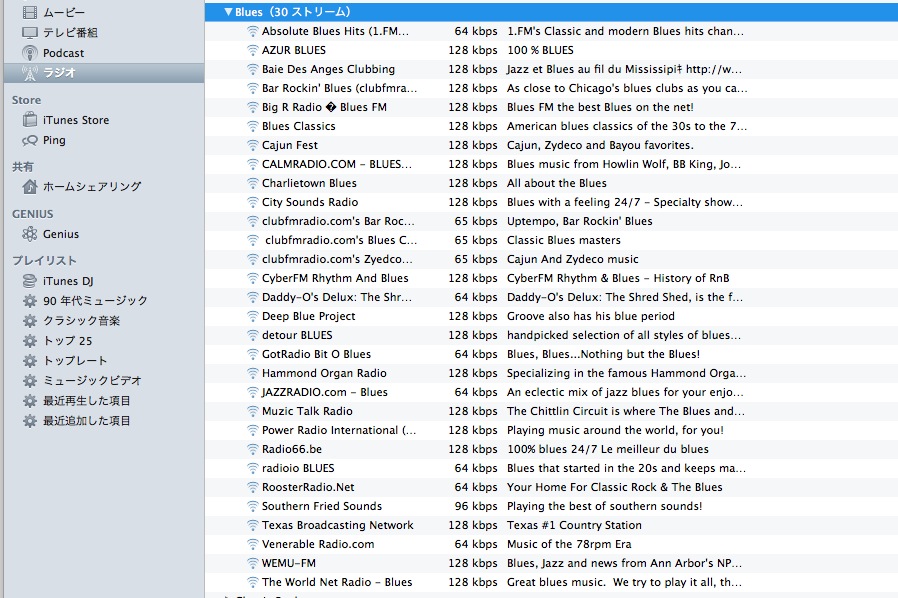Screen dimensions: 898x598
Task: Open the iTunes Store bag icon
Action: click(x=30, y=120)
